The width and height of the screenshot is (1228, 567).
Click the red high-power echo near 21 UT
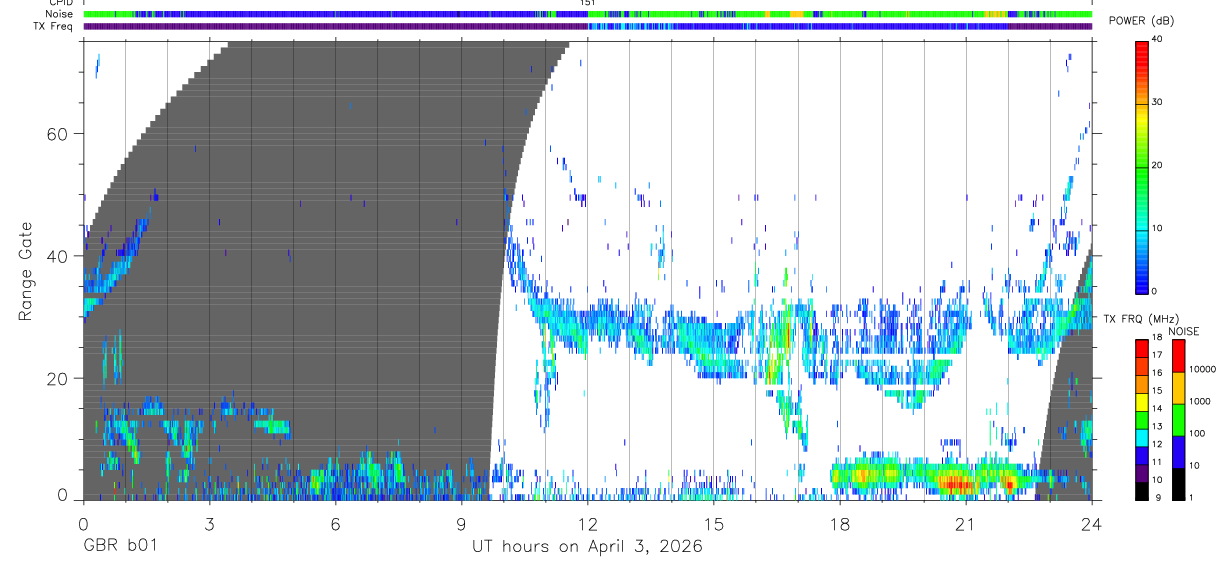[x=957, y=485]
